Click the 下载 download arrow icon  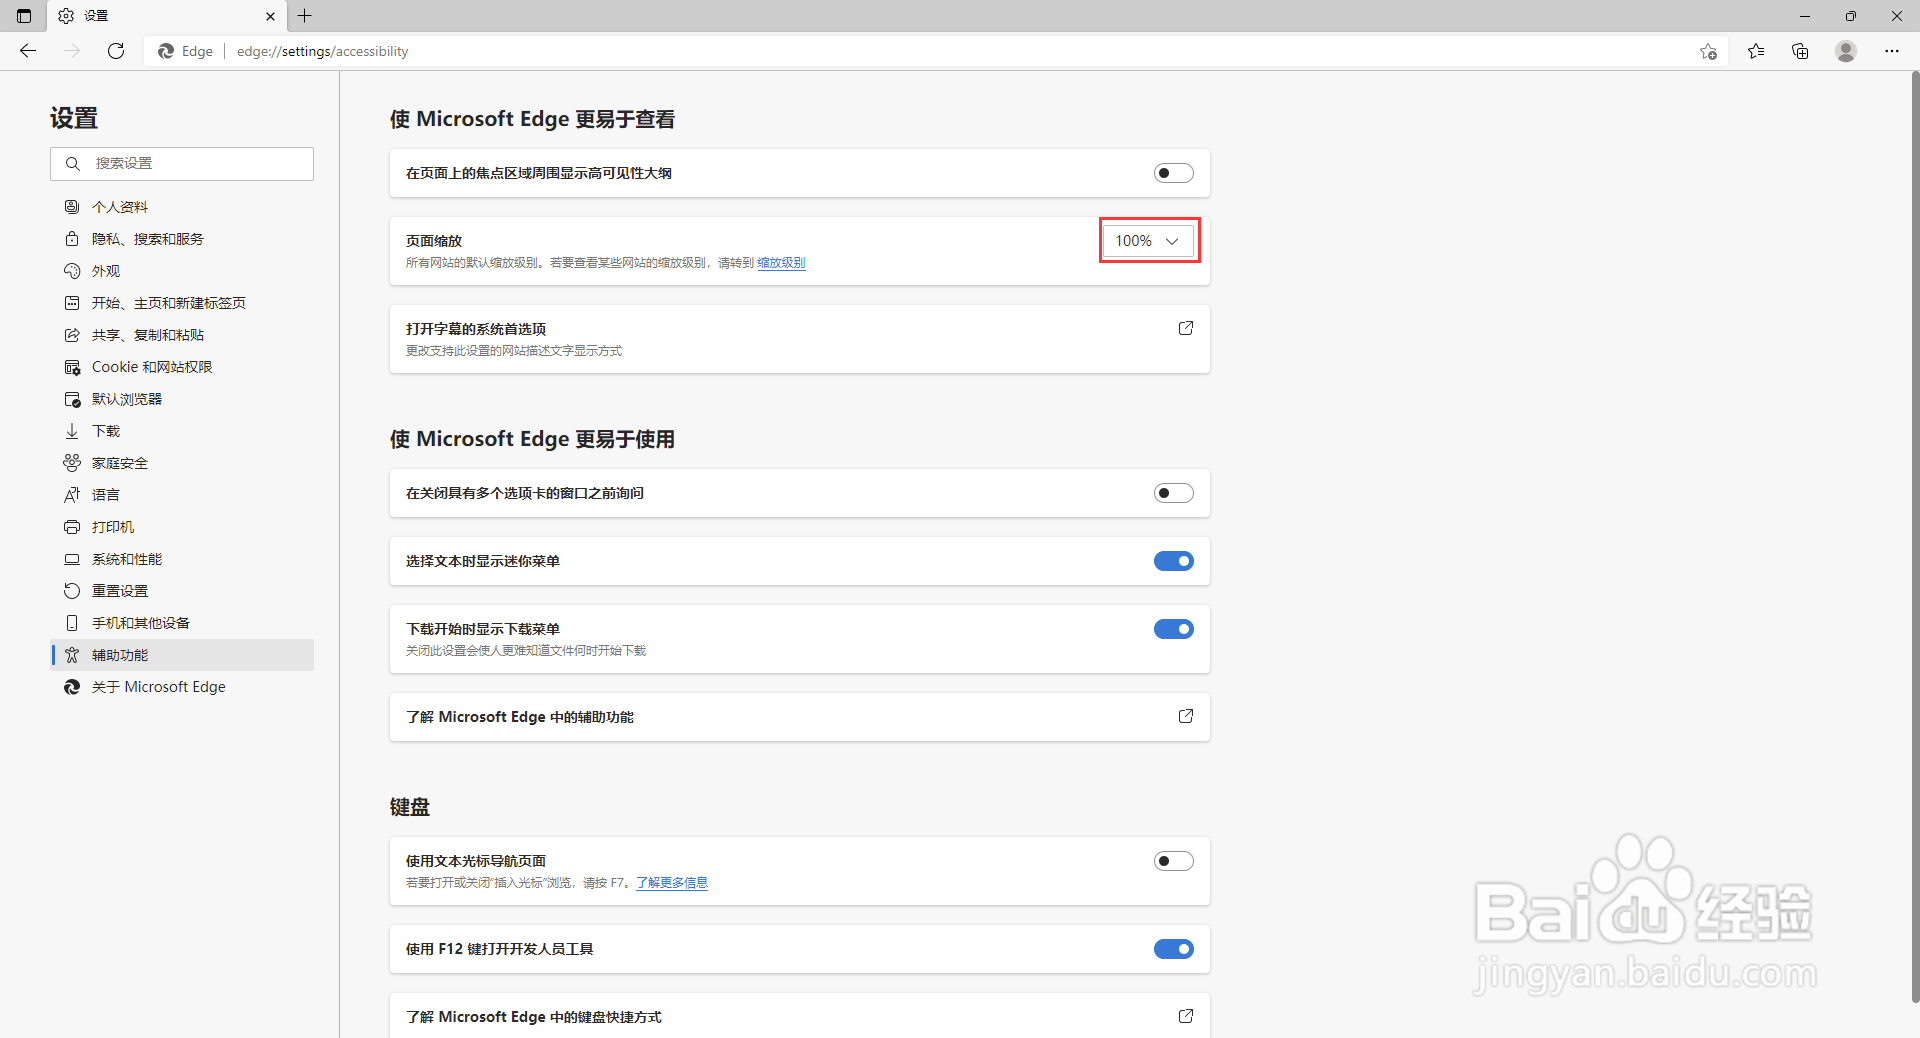point(72,431)
